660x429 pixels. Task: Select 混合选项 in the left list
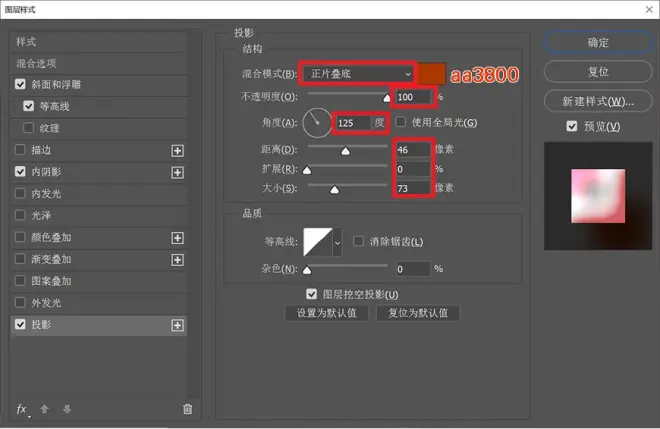[x=98, y=64]
